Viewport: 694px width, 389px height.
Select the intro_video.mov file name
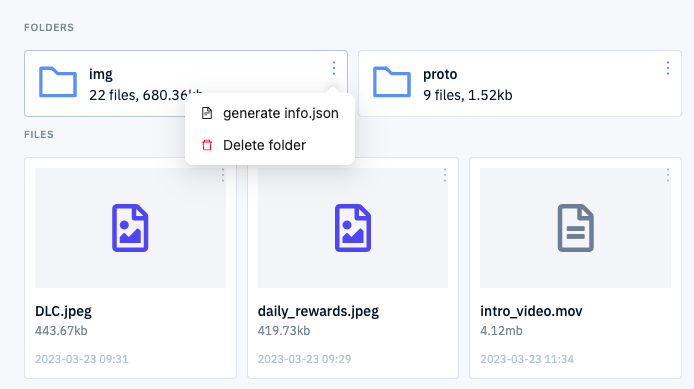coord(531,311)
